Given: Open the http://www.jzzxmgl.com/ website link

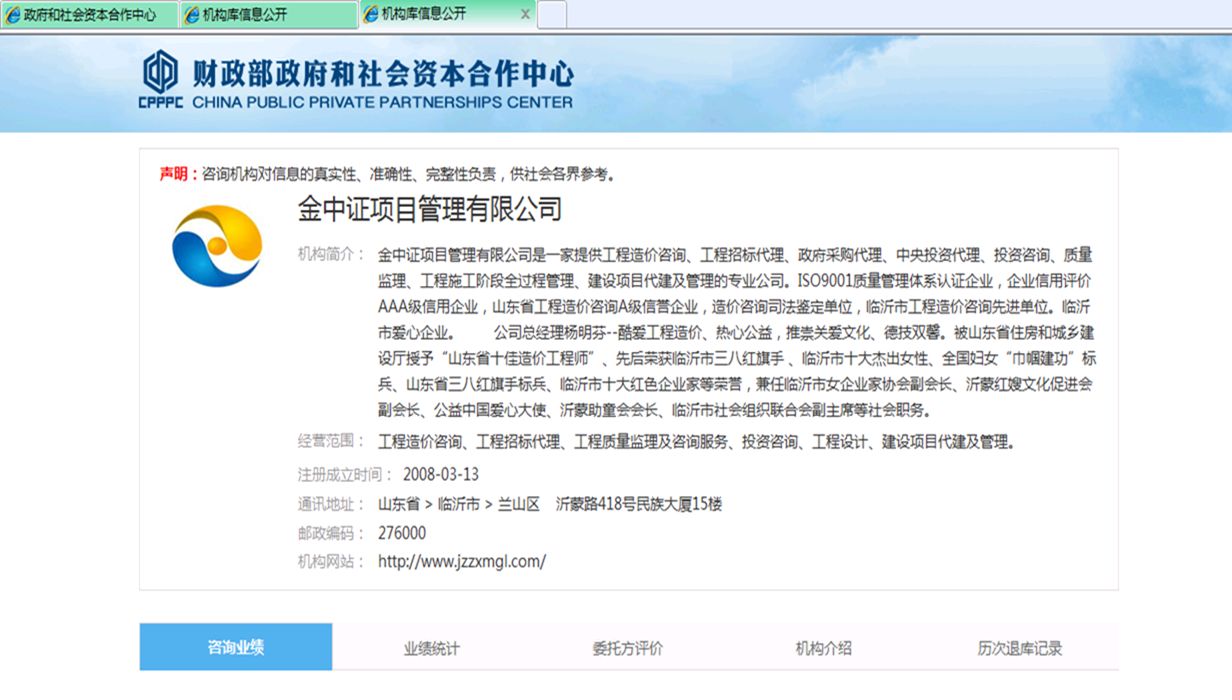Looking at the screenshot, I should (x=462, y=561).
